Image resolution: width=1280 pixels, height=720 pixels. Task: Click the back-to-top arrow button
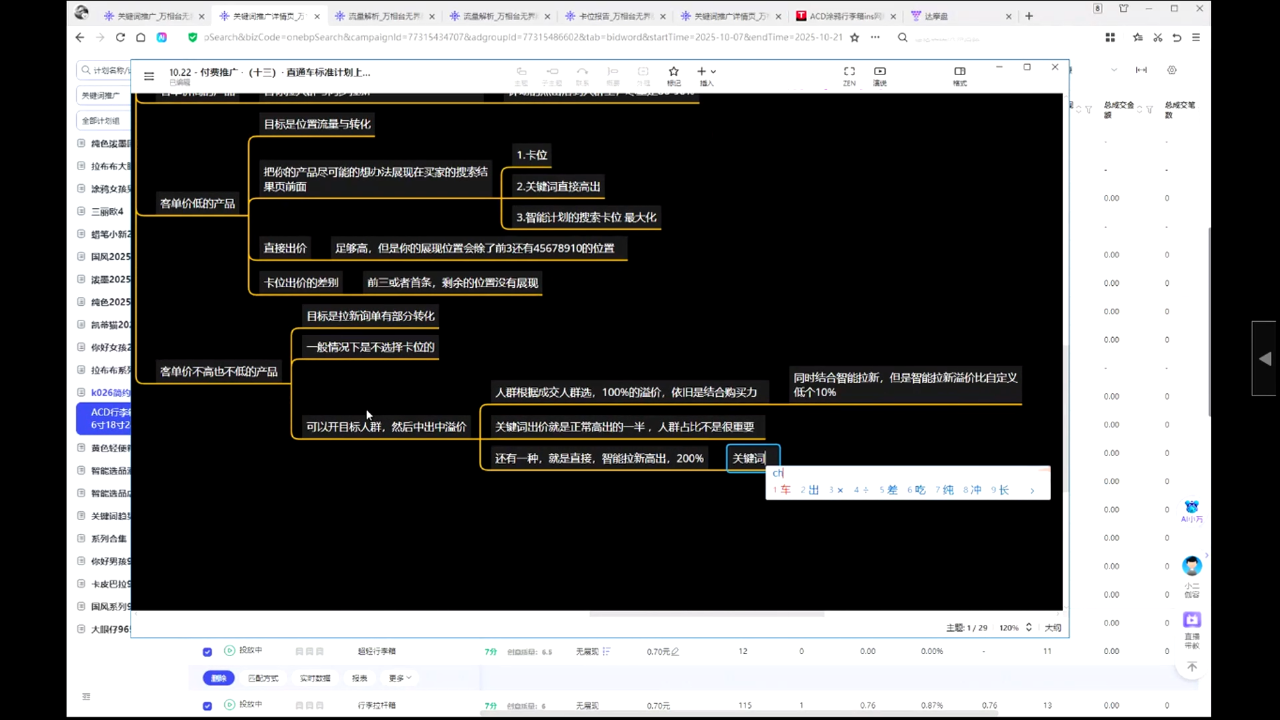click(x=1191, y=667)
